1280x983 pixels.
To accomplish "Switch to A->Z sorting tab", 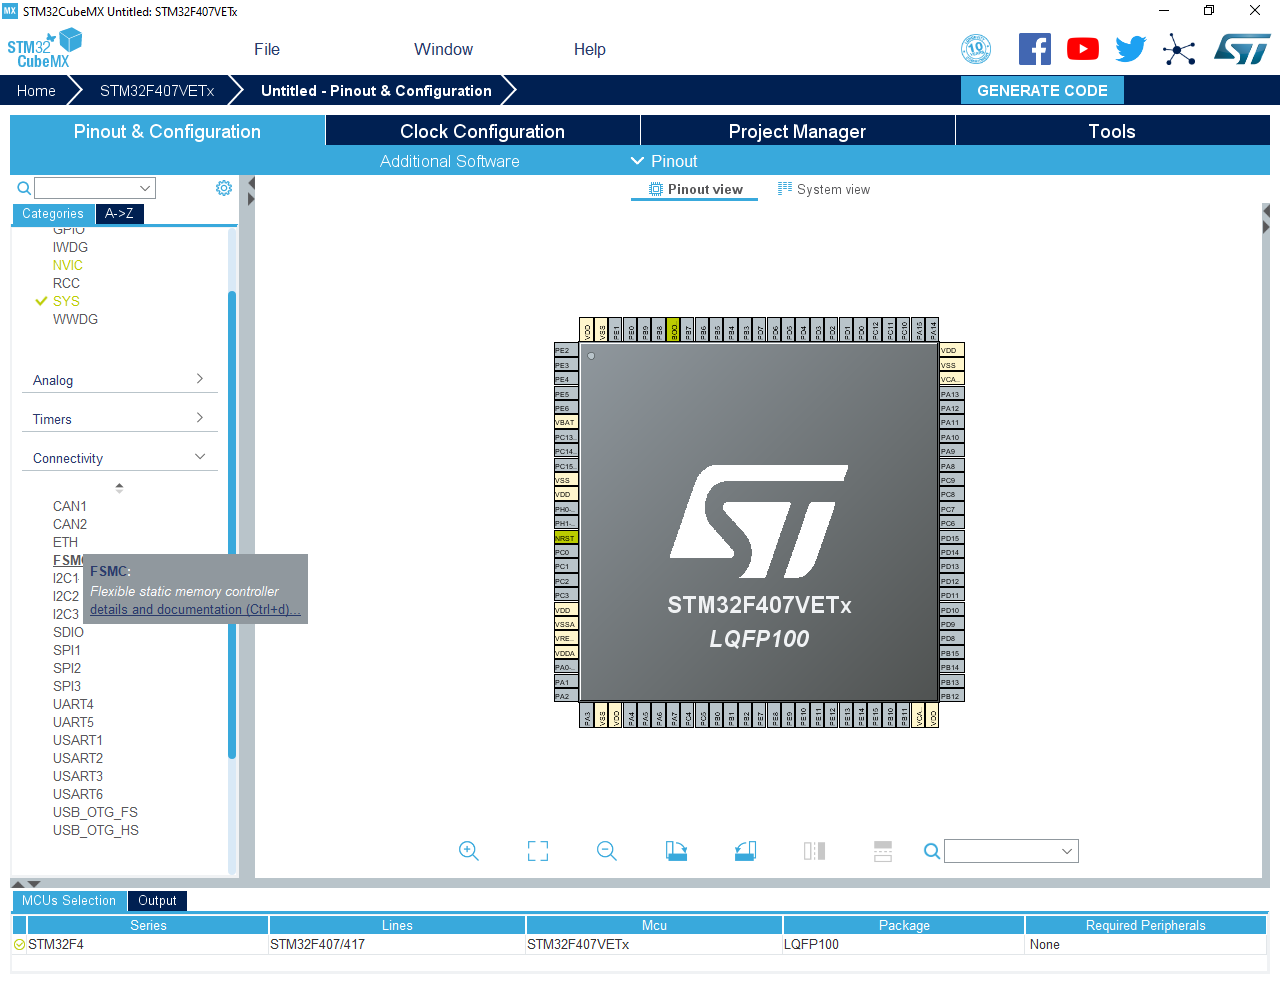I will 120,213.
